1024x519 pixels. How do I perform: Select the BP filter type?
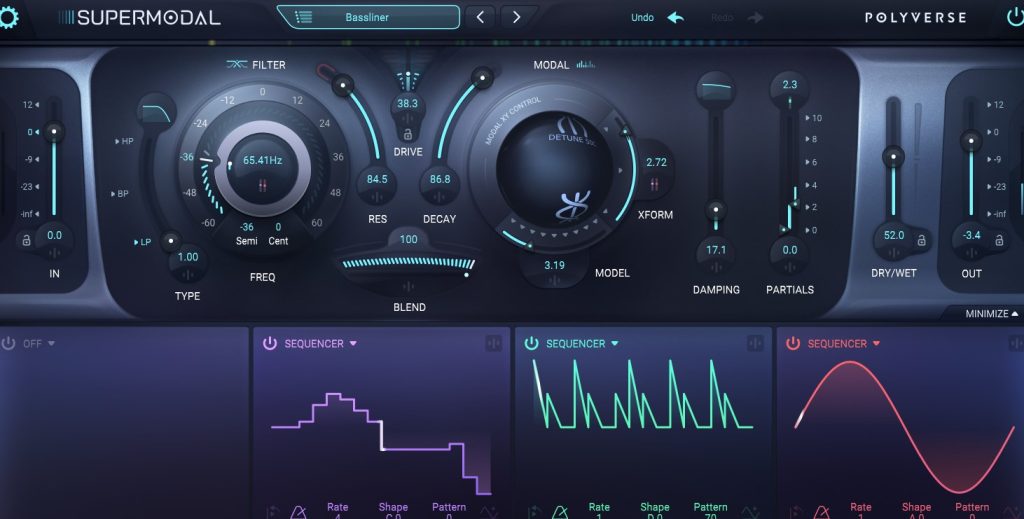tap(122, 193)
